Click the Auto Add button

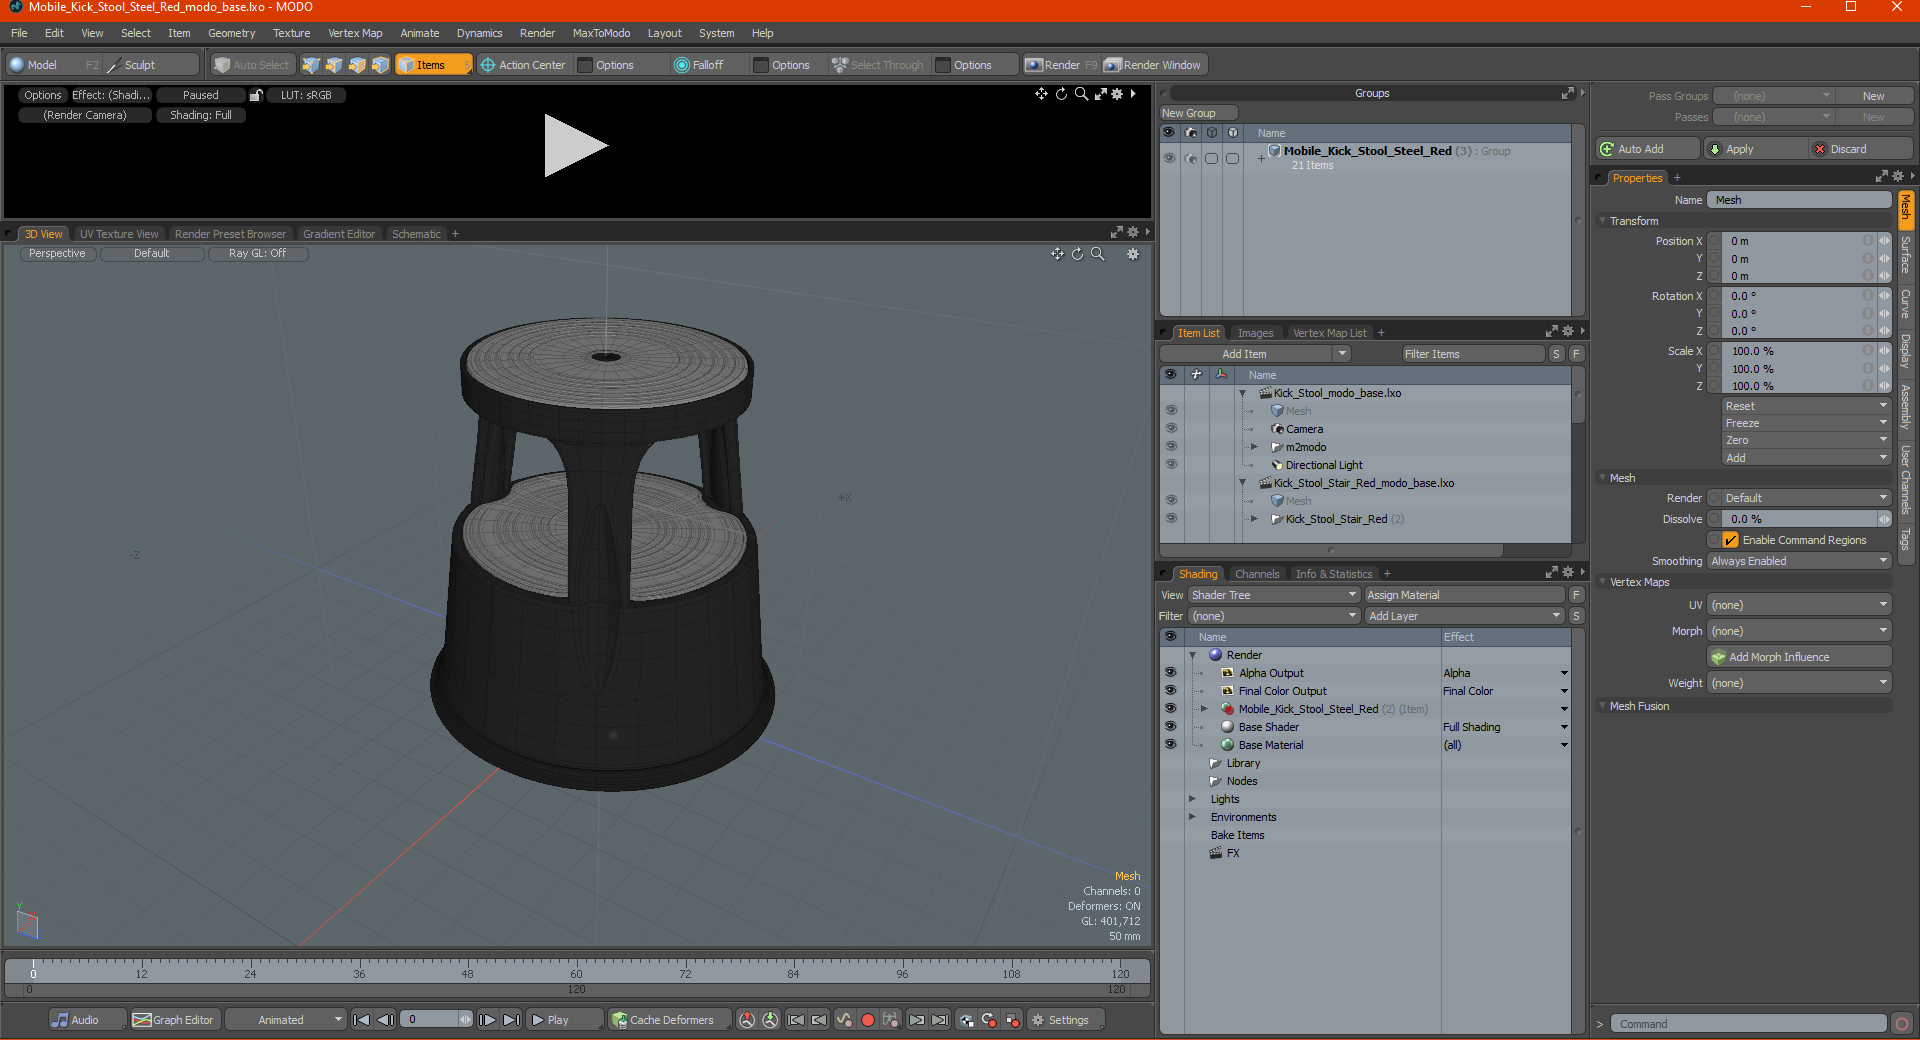(1648, 149)
